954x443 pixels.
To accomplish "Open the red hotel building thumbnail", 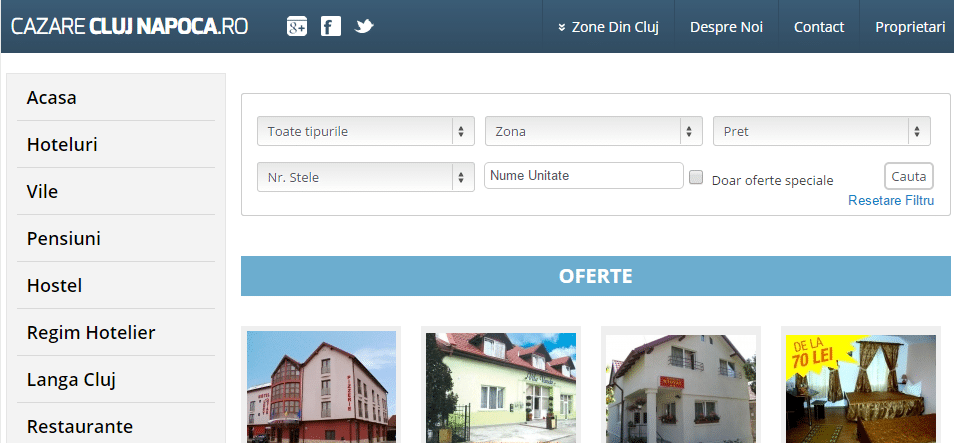I will (321, 387).
